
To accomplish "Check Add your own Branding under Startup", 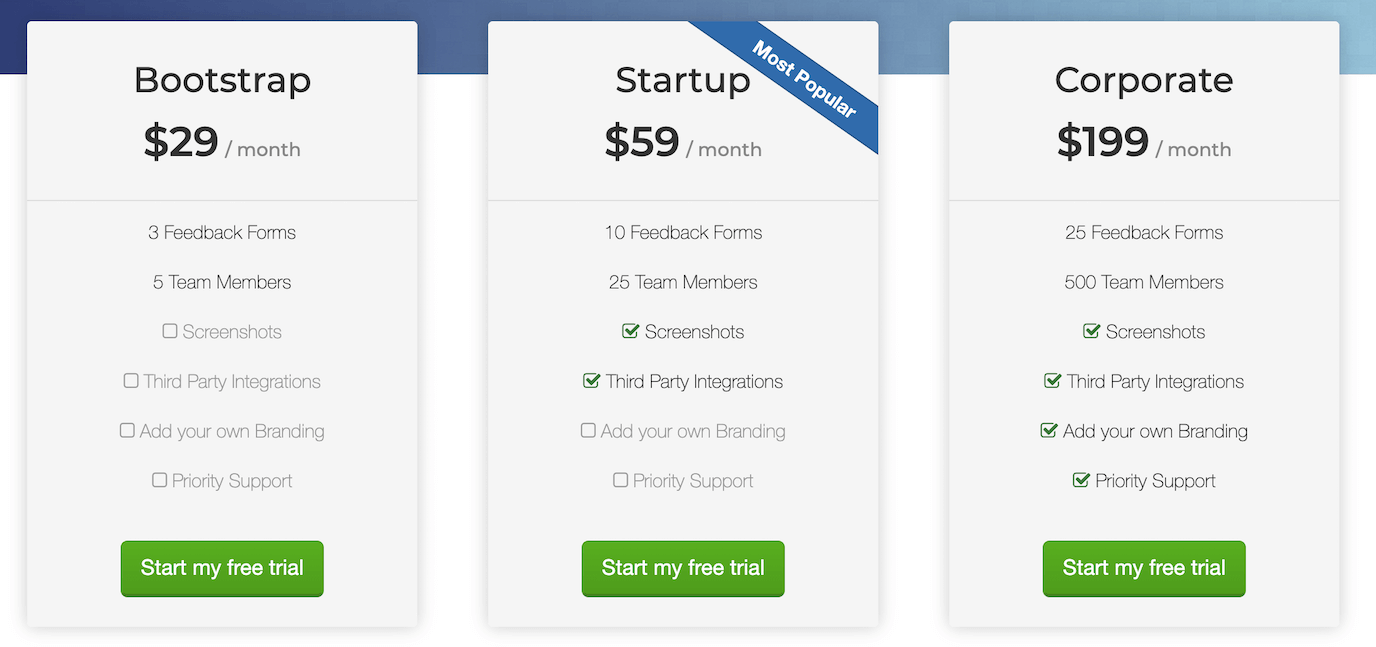I will (x=588, y=430).
